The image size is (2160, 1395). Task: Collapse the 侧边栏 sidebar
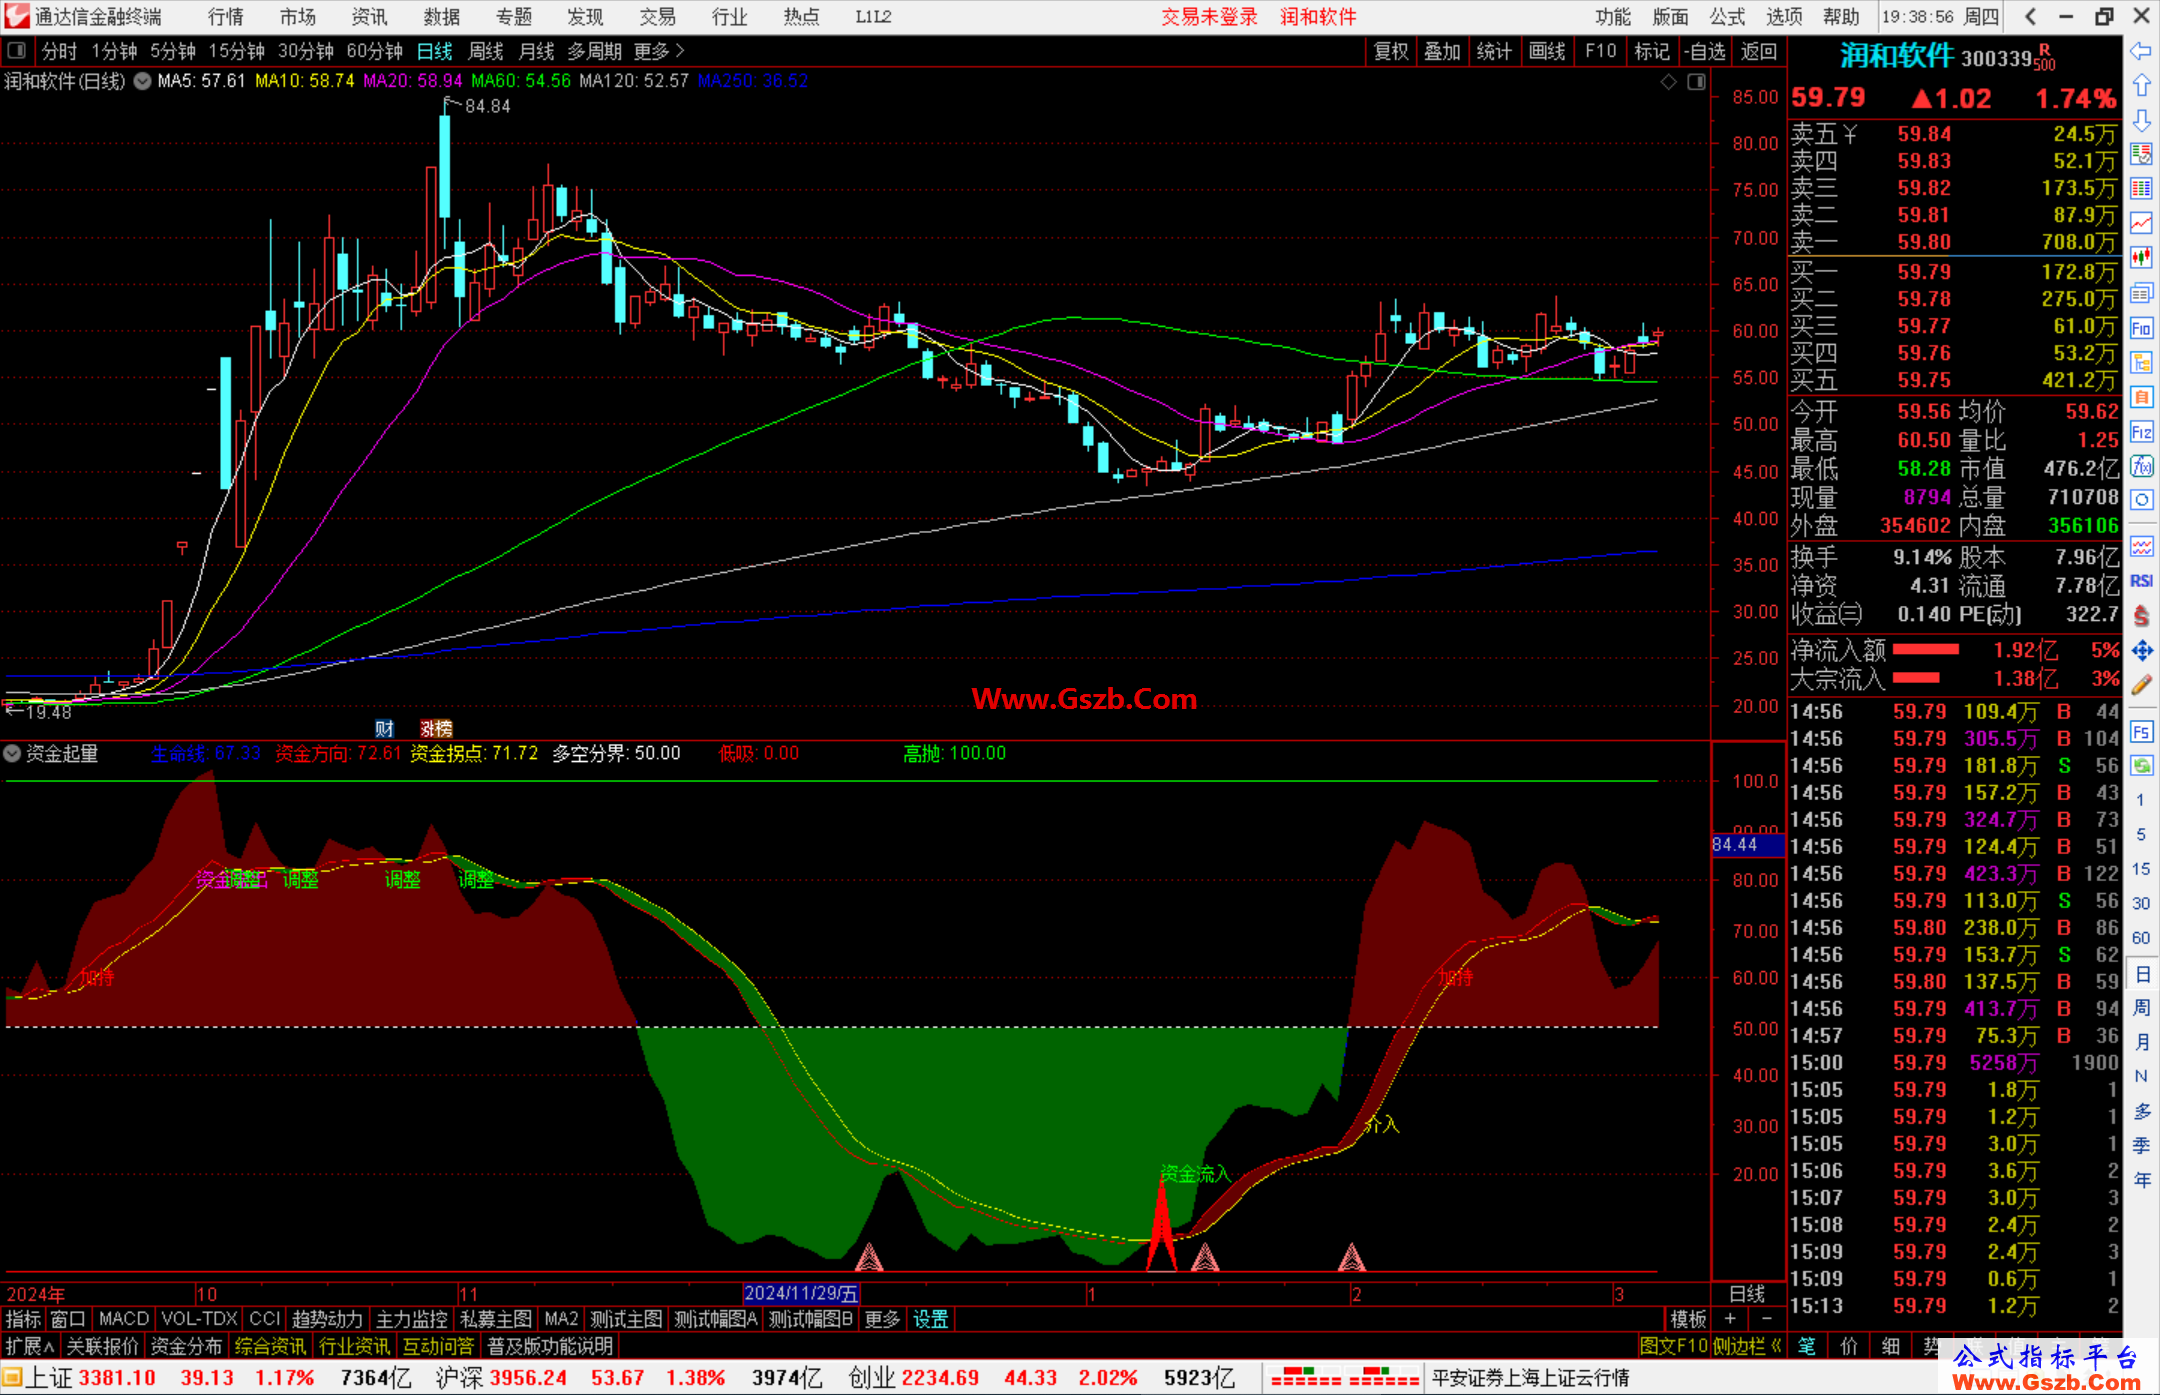click(1747, 1346)
